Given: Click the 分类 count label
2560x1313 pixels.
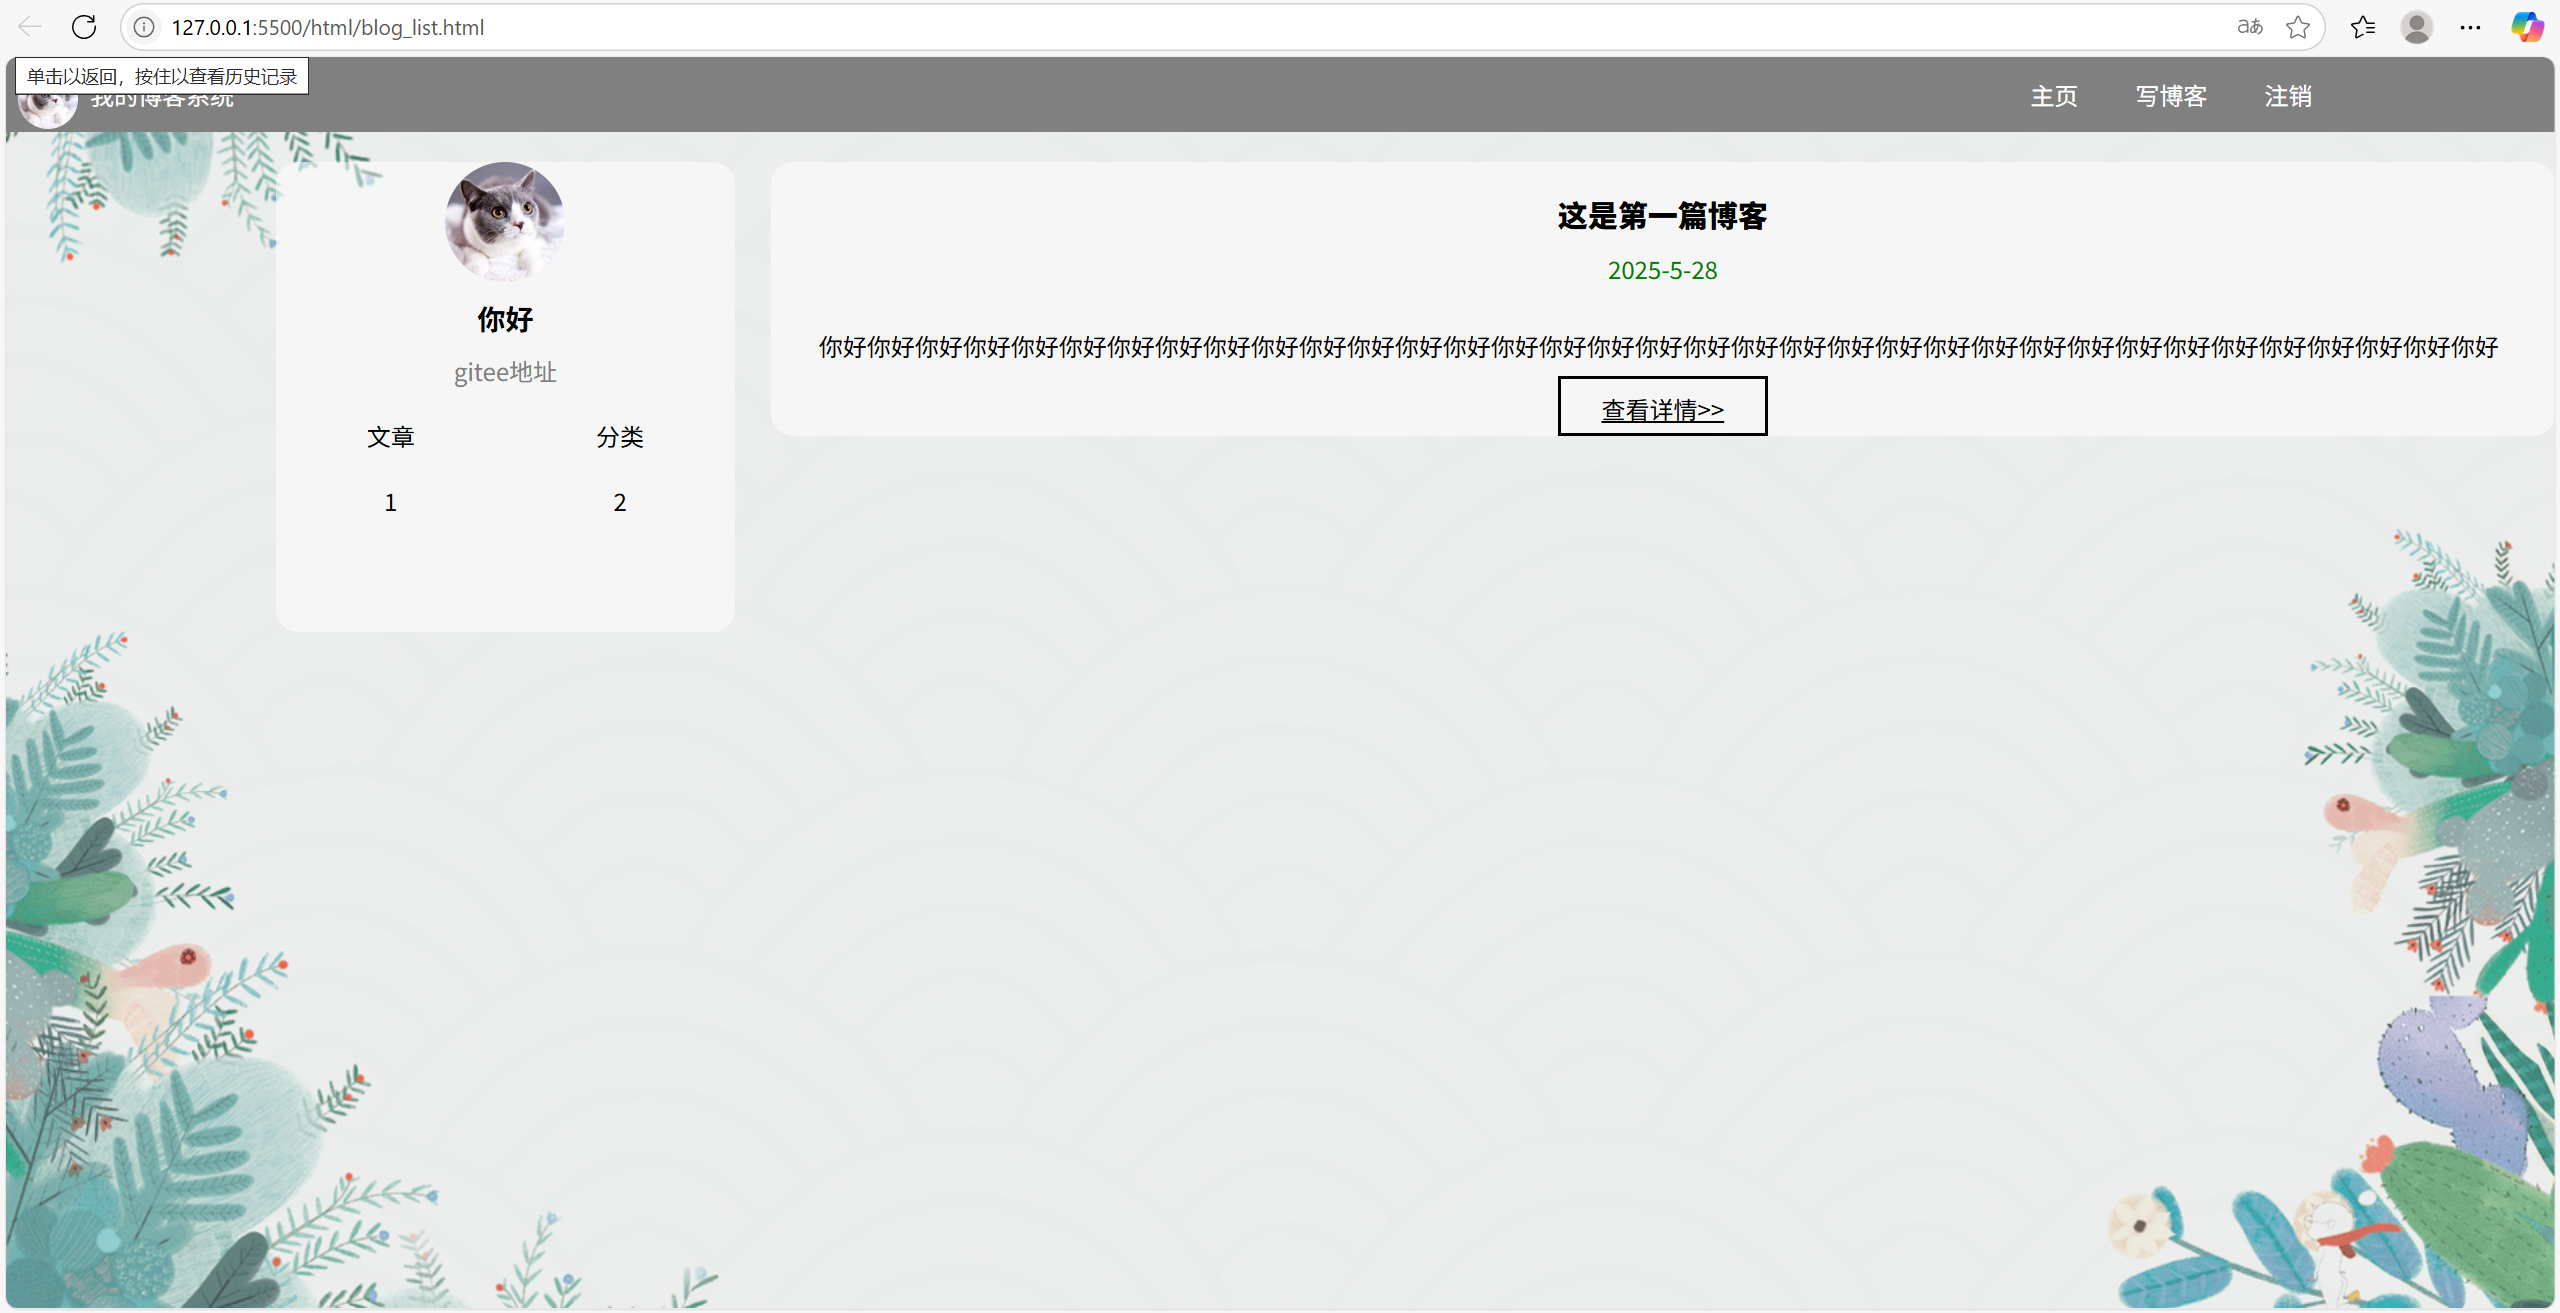Looking at the screenshot, I should pos(620,437).
